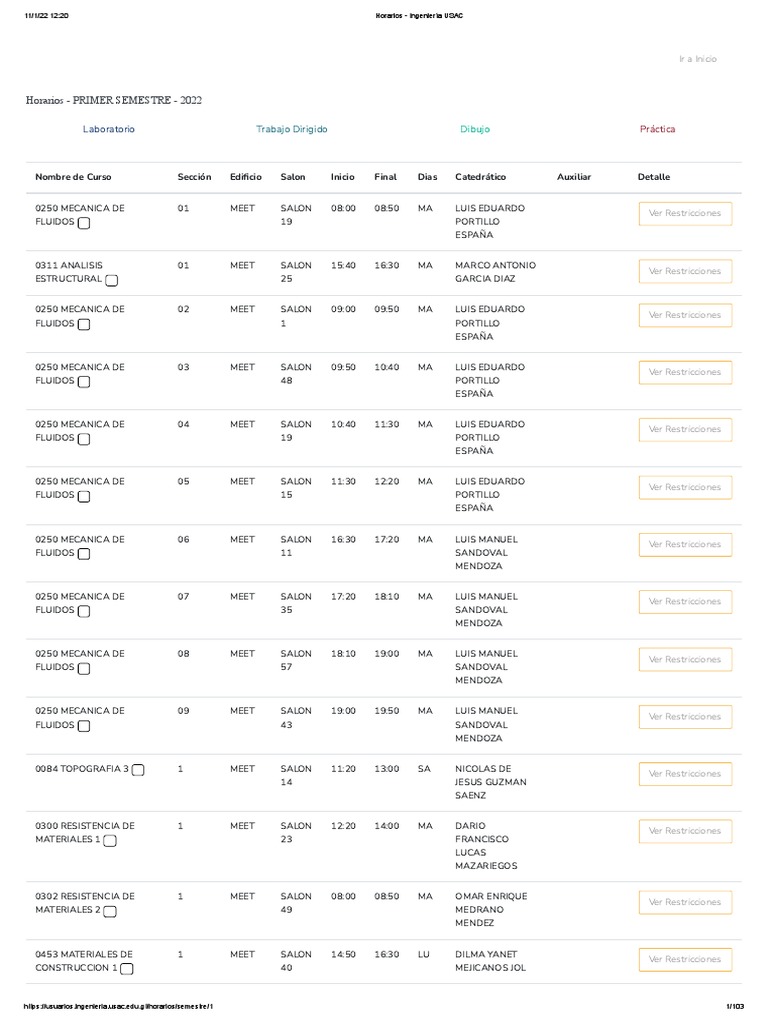Viewport: 768px width, 1024px height.
Task: Check Mecanica de Fluidos section 09 box
Action: pyautogui.click(x=84, y=725)
